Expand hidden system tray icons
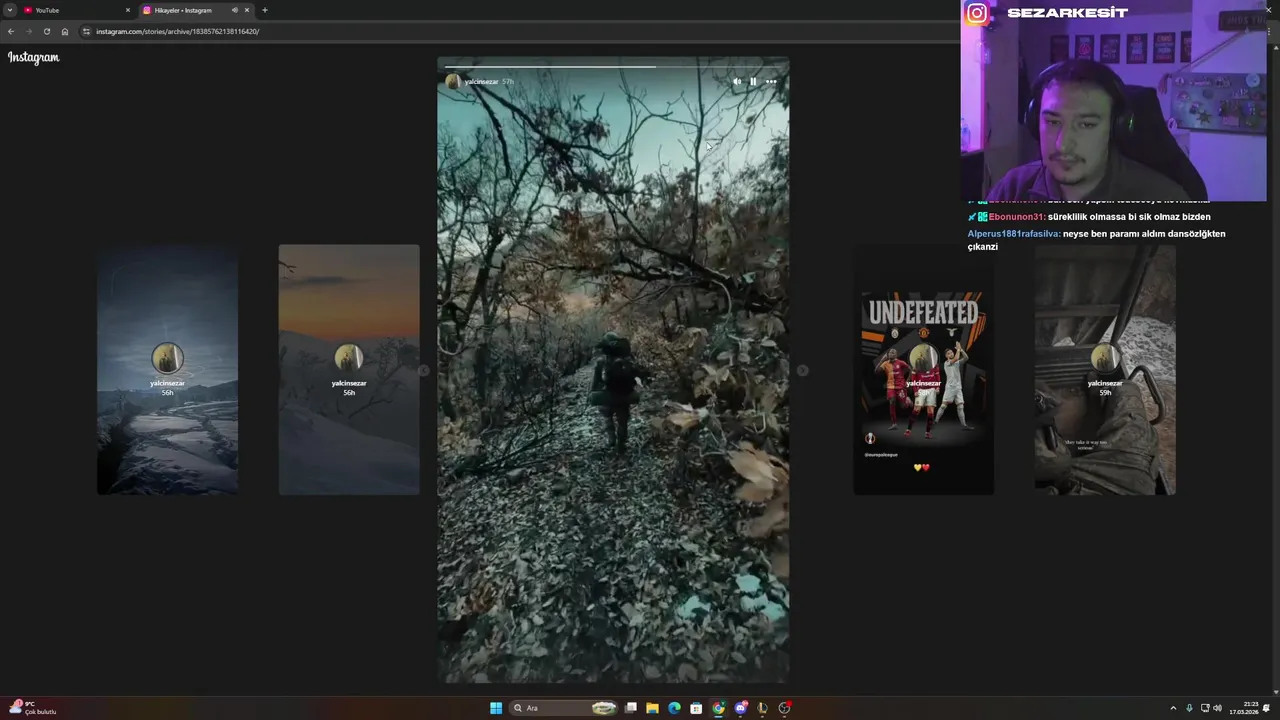 coord(1173,708)
